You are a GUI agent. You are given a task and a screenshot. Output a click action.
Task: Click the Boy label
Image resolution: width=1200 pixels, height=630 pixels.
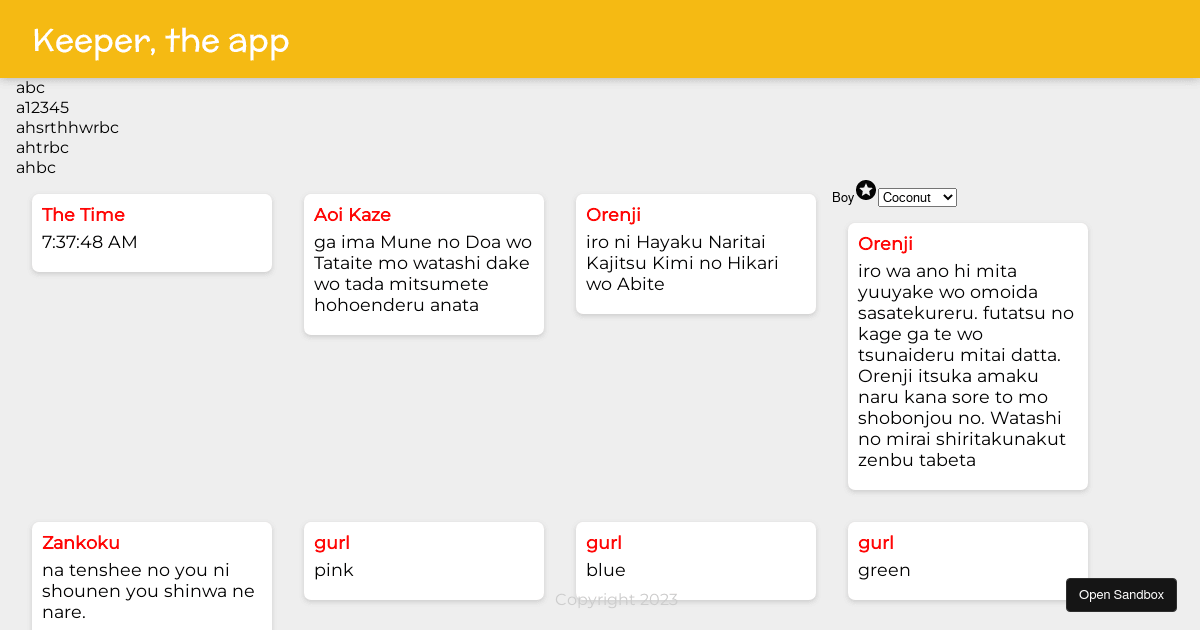(x=842, y=197)
